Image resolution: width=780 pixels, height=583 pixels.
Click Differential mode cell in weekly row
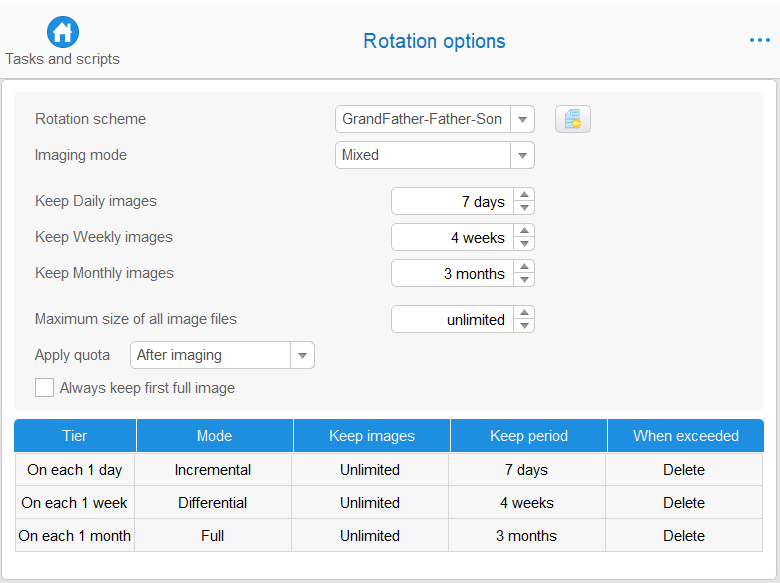214,503
